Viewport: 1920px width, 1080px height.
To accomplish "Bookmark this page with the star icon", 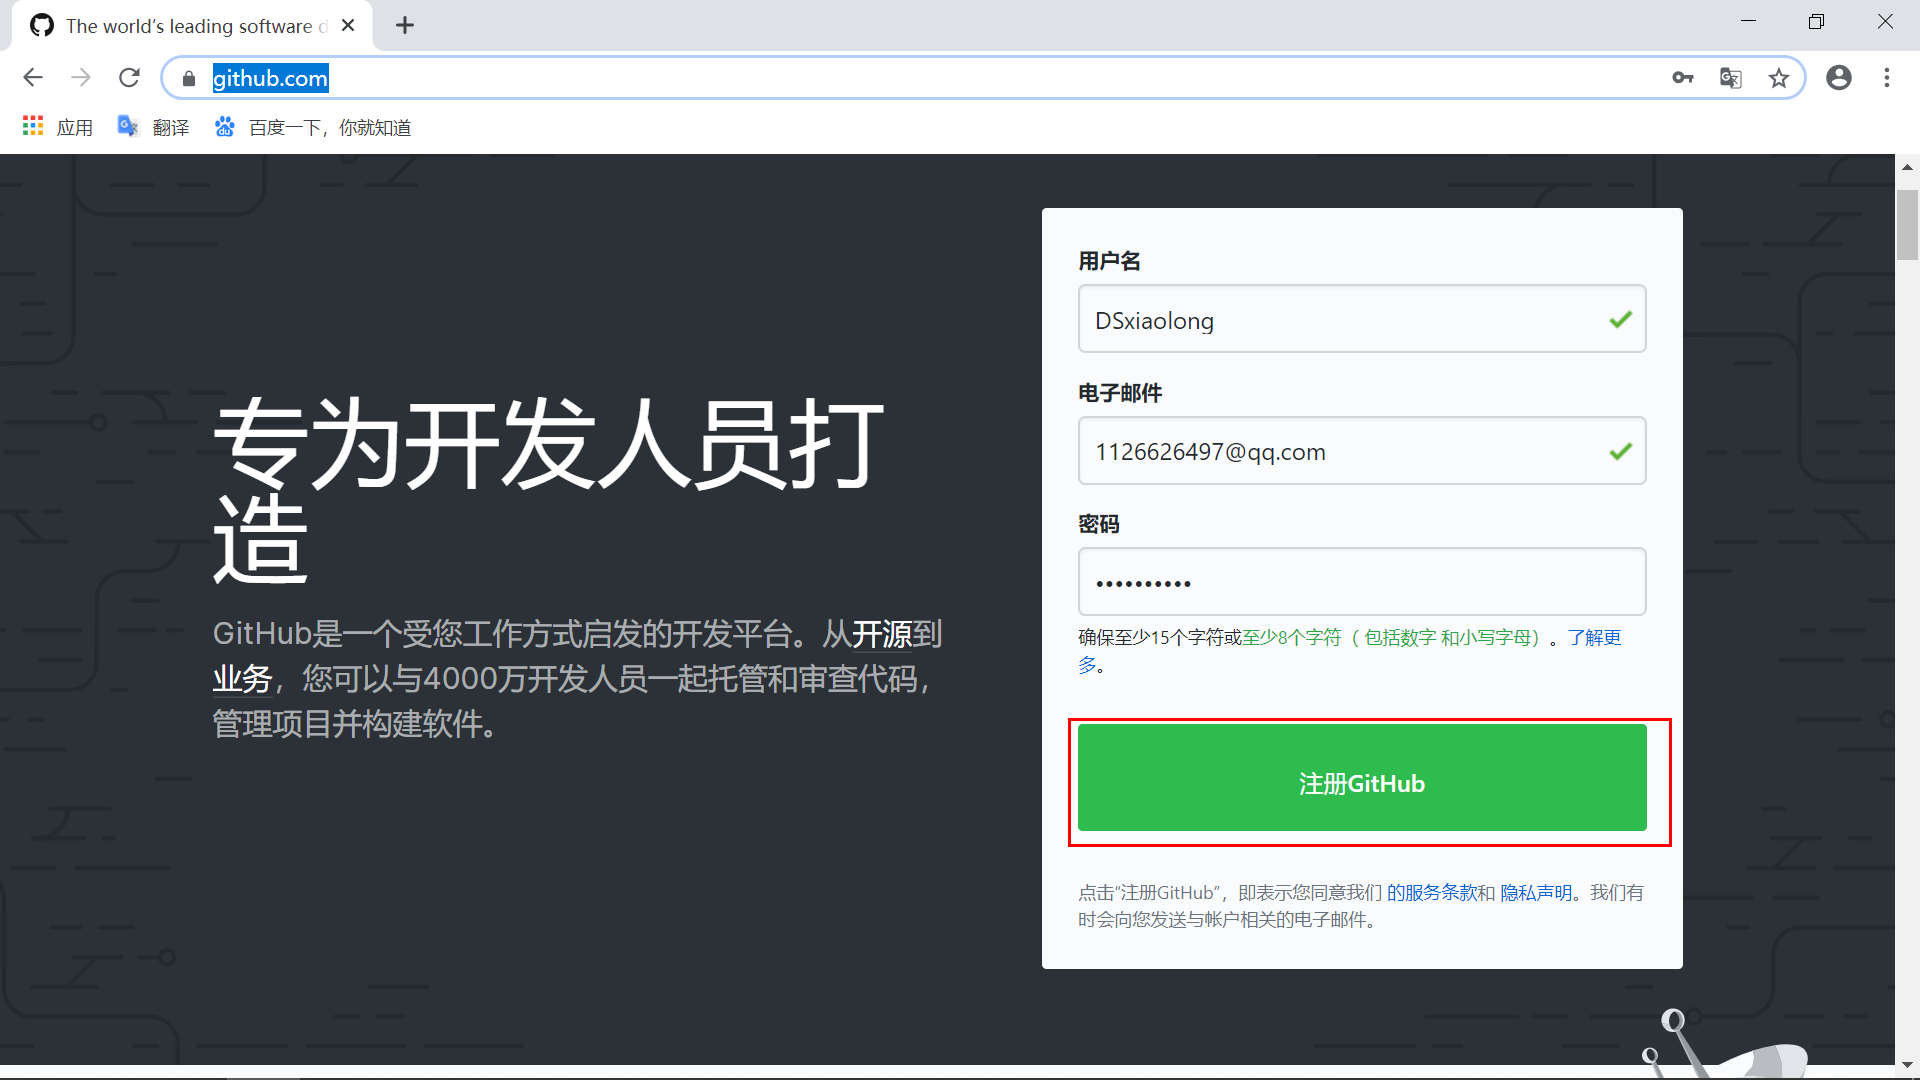I will 1779,78.
